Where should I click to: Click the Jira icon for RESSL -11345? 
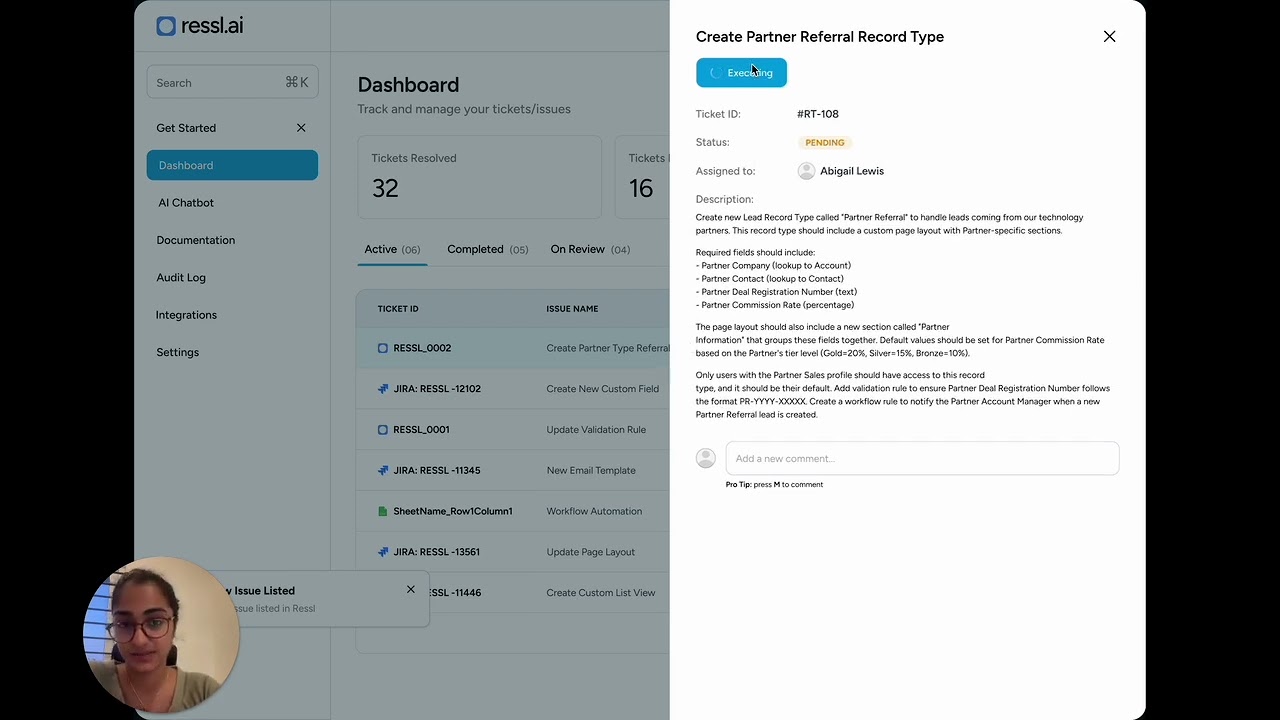(x=383, y=470)
